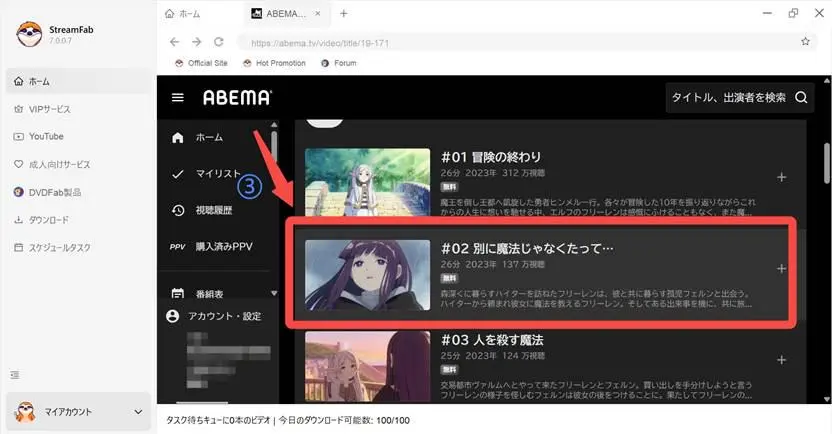The height and width of the screenshot is (434, 832).
Task: Open ABEMA ホーム with the house icon
Action: point(178,138)
